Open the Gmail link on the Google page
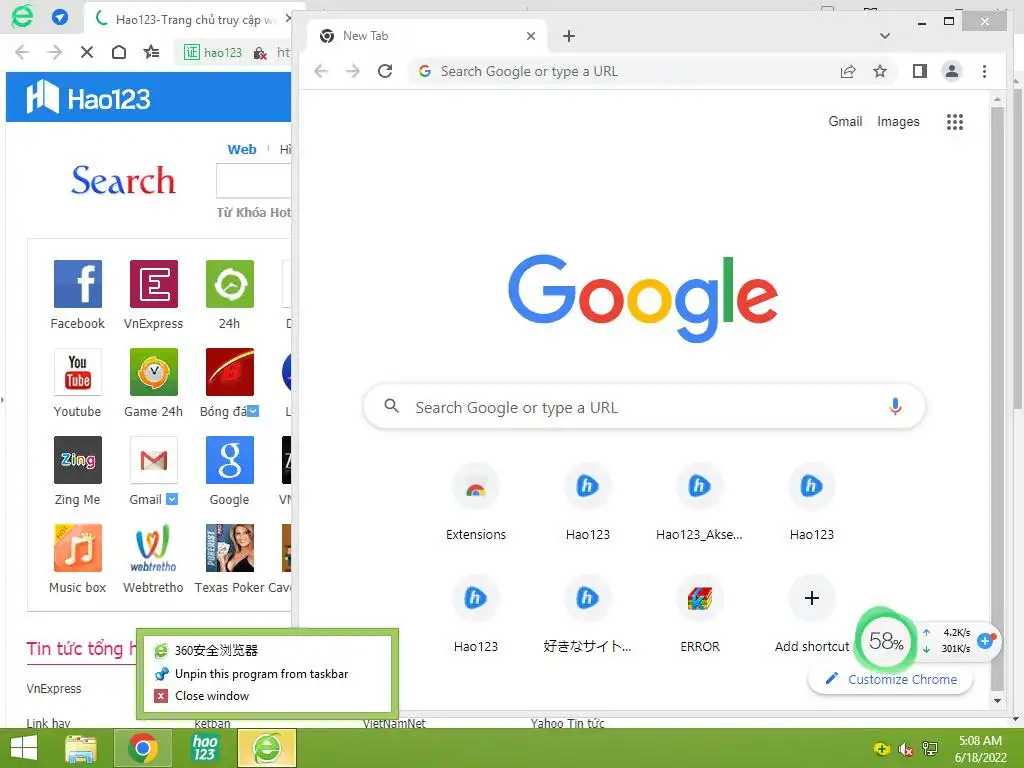This screenshot has width=1024, height=768. 845,121
